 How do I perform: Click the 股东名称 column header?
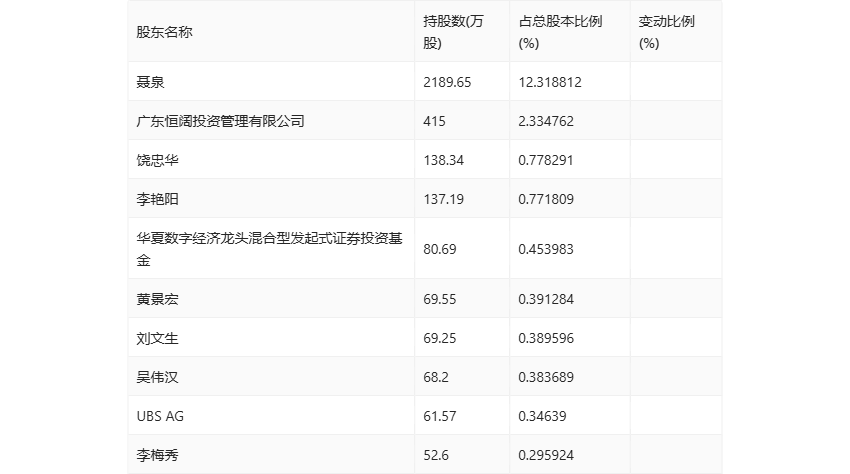(164, 32)
